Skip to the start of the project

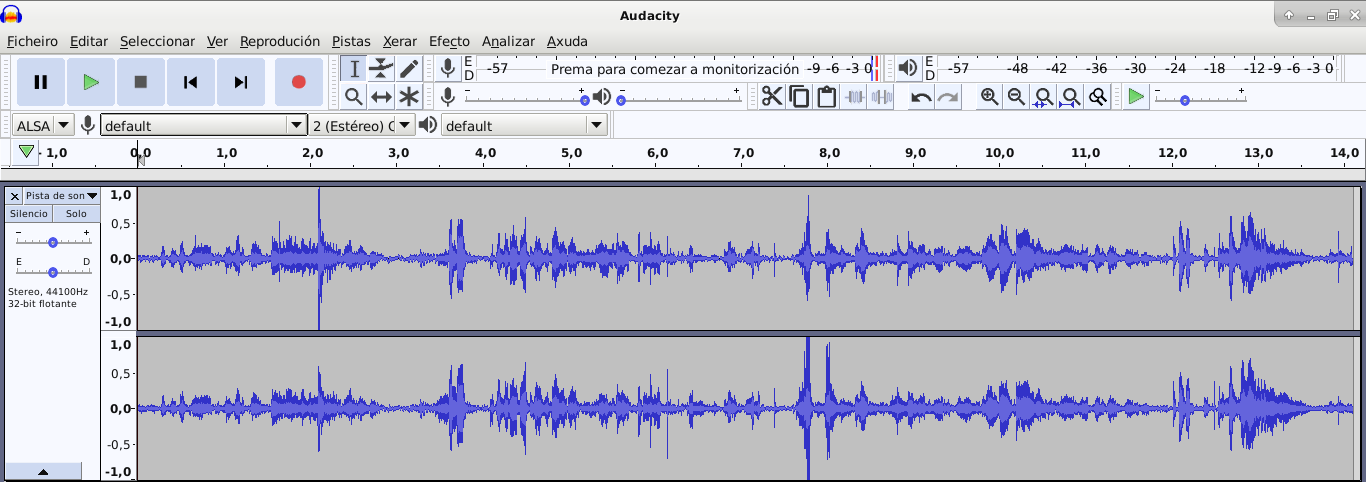pos(191,82)
